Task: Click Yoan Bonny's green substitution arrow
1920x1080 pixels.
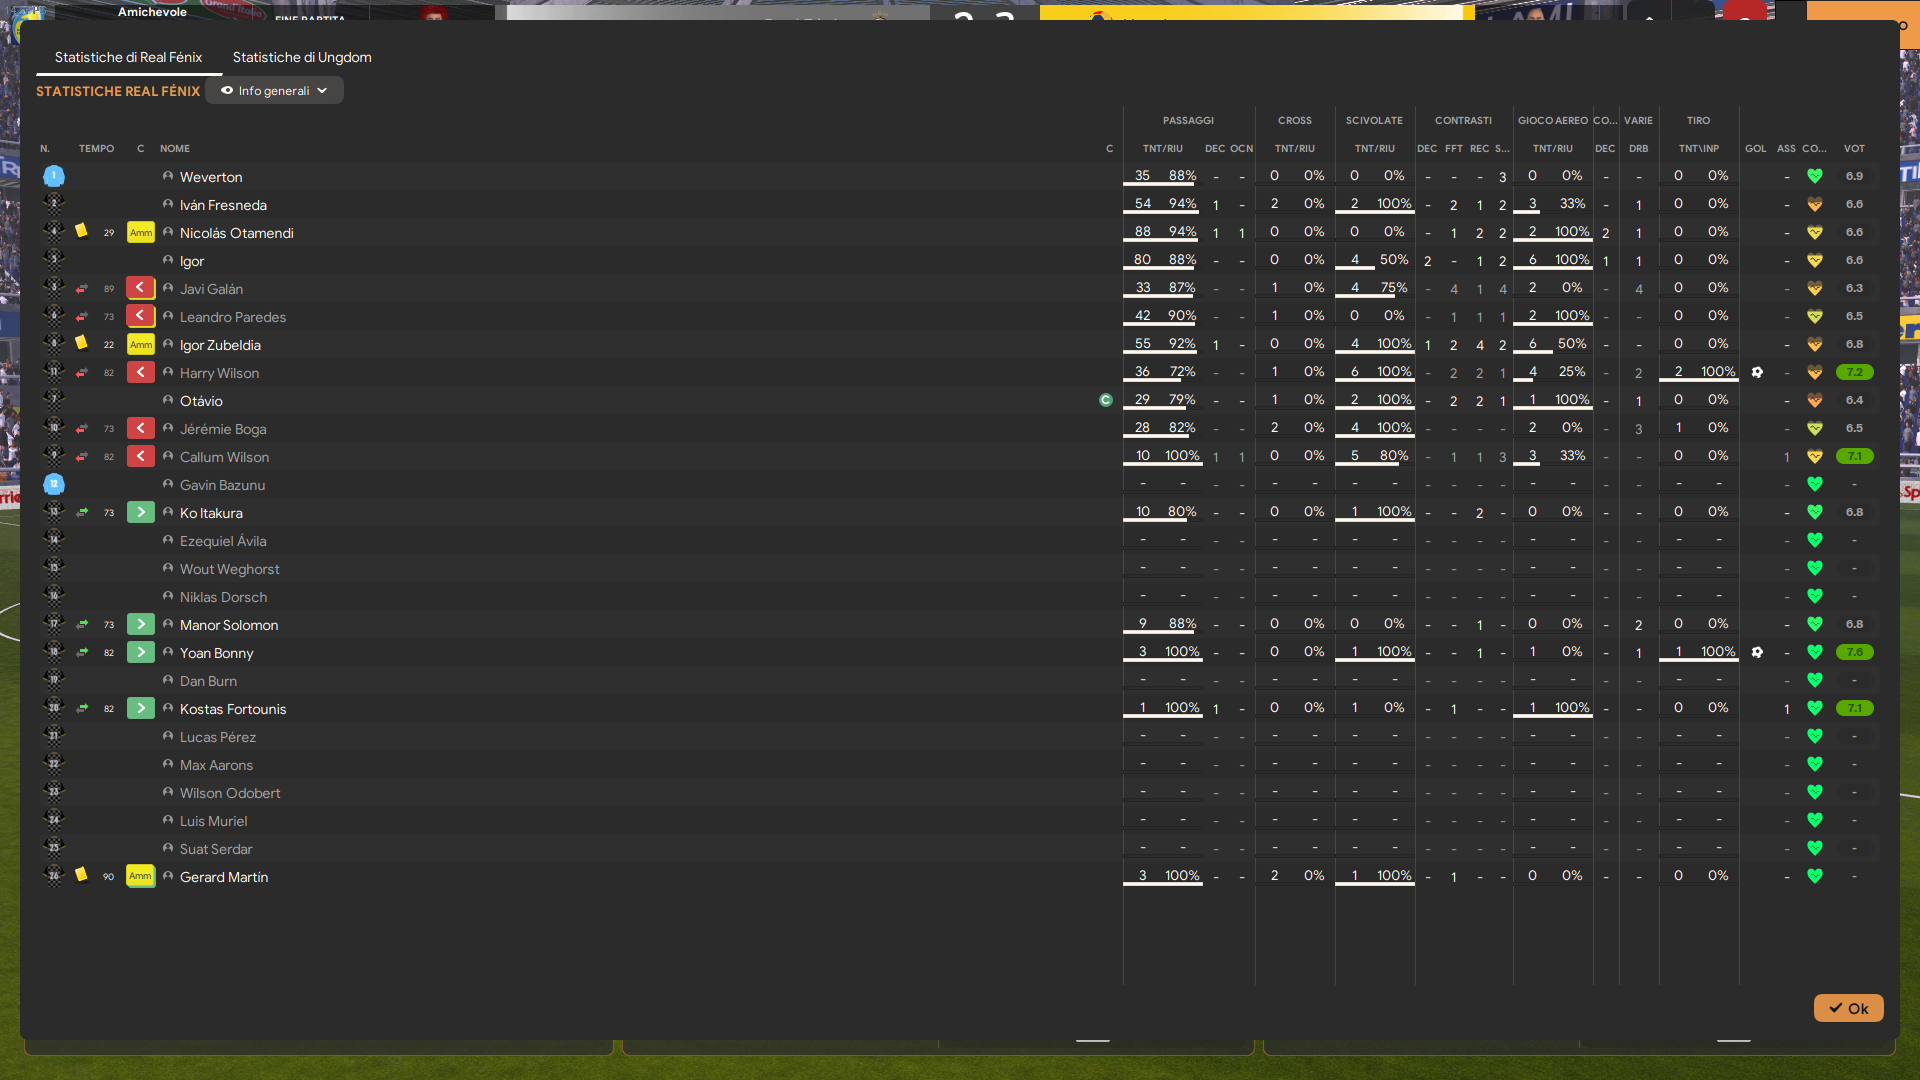Action: (x=141, y=652)
